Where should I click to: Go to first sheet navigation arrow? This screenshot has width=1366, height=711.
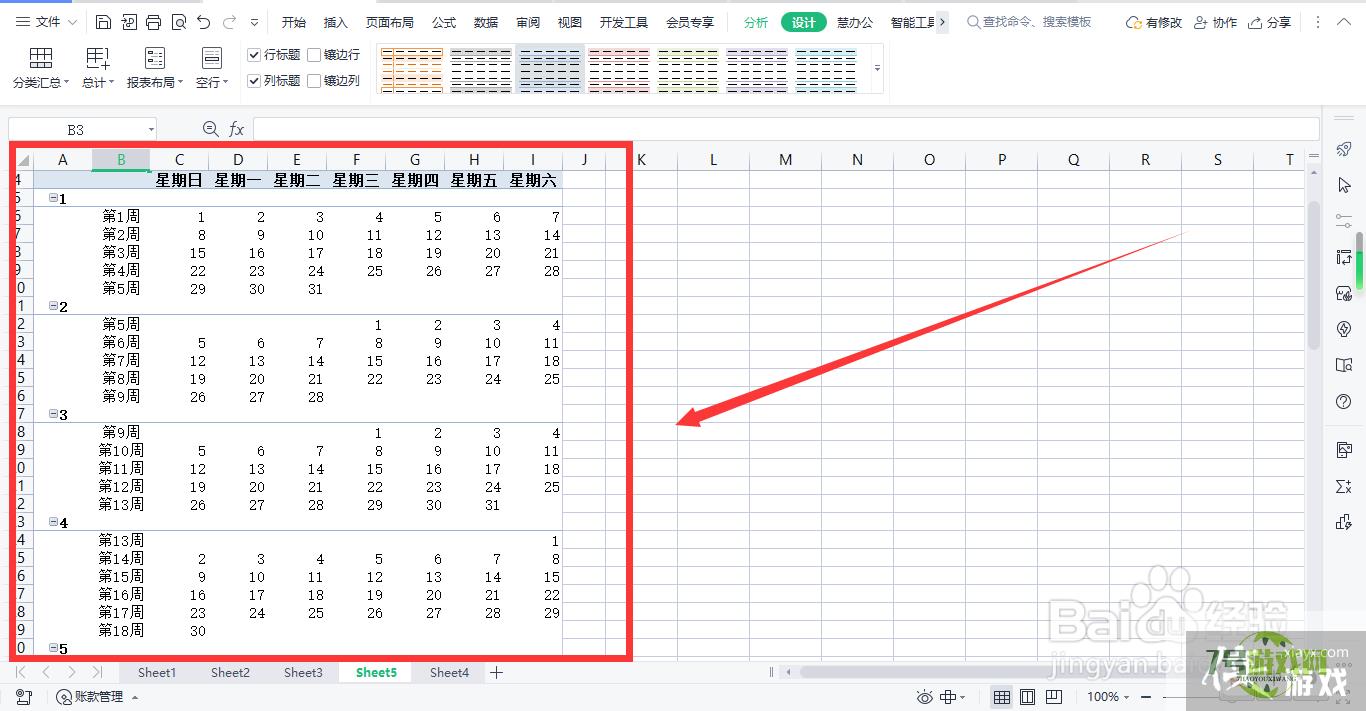pyautogui.click(x=21, y=673)
